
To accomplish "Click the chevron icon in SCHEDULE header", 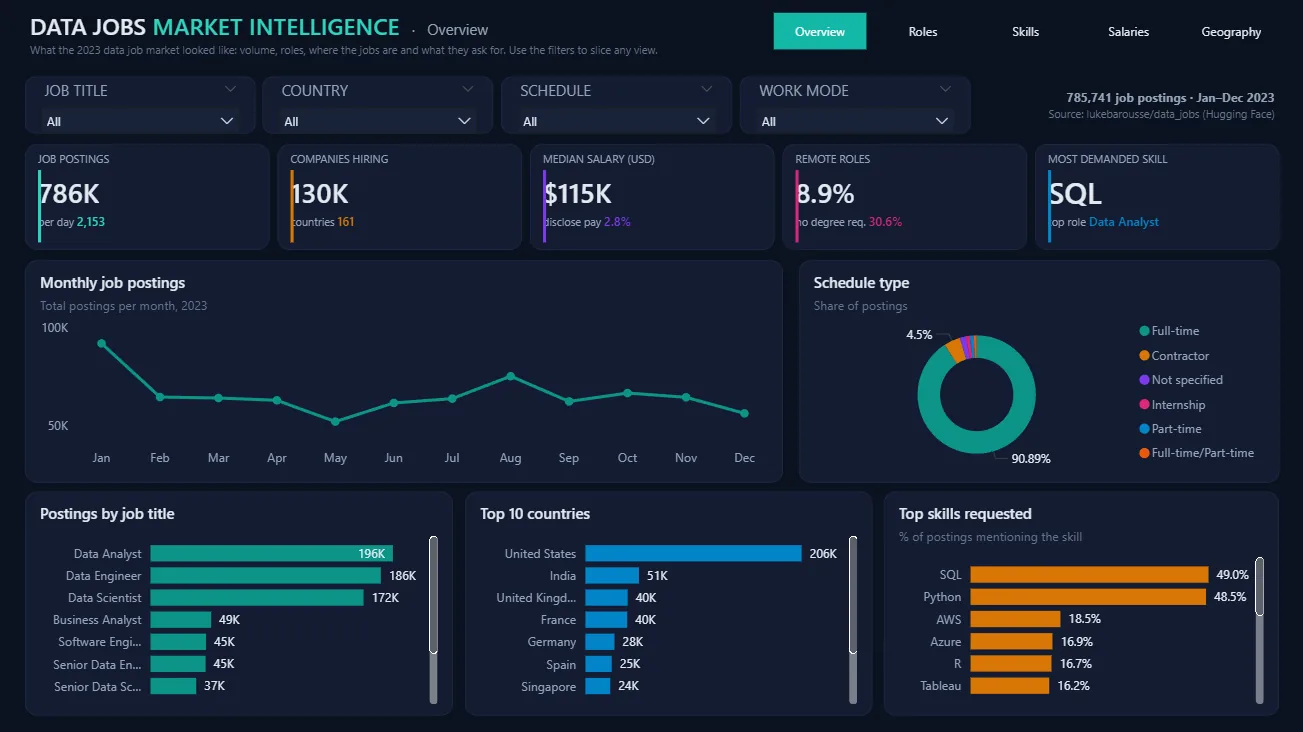I will tap(706, 90).
